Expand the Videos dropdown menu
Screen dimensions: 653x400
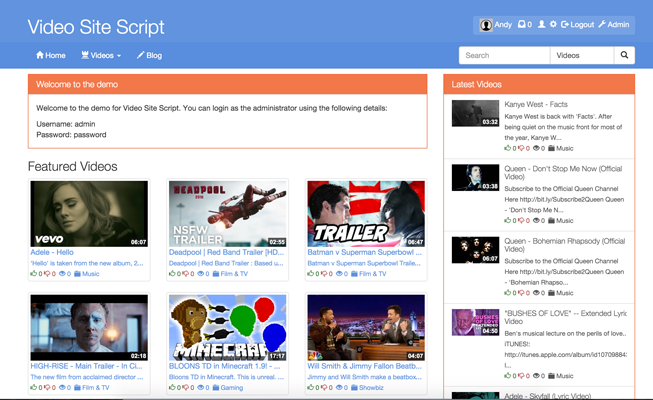pyautogui.click(x=101, y=55)
